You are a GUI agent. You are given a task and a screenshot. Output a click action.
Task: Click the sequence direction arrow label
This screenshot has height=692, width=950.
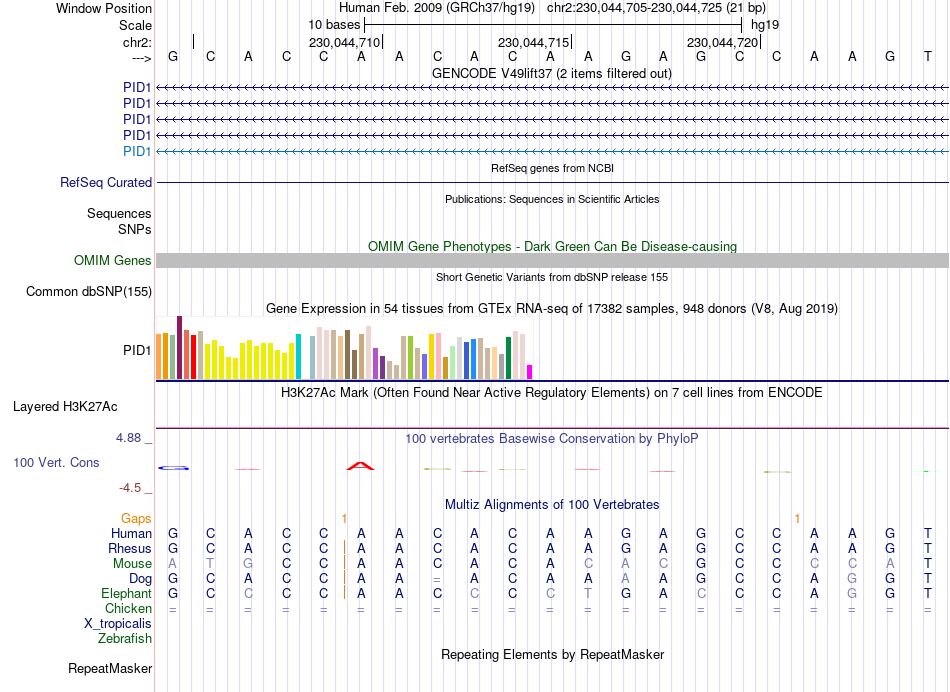point(141,58)
